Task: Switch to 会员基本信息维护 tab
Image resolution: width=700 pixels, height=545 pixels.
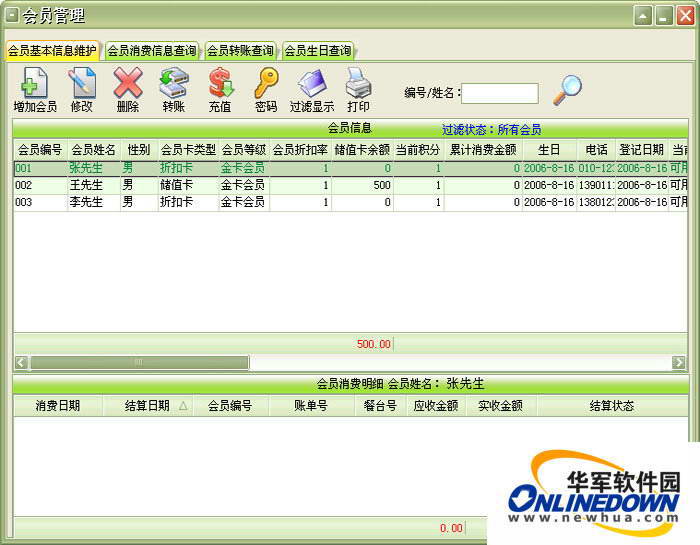Action: [x=52, y=50]
